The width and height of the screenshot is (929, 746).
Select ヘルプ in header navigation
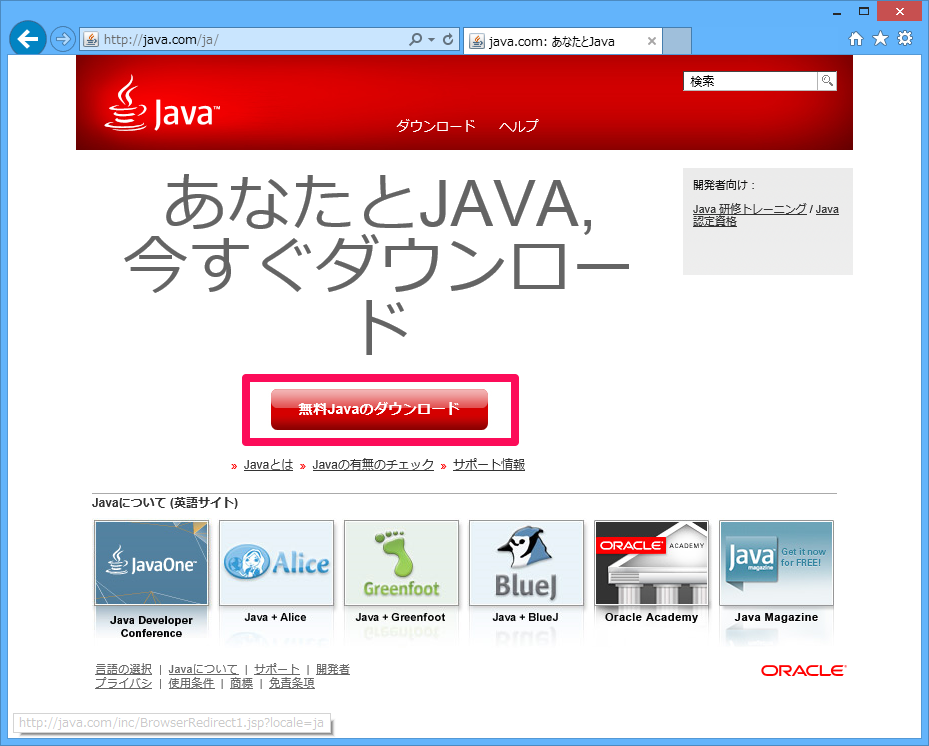click(x=518, y=126)
